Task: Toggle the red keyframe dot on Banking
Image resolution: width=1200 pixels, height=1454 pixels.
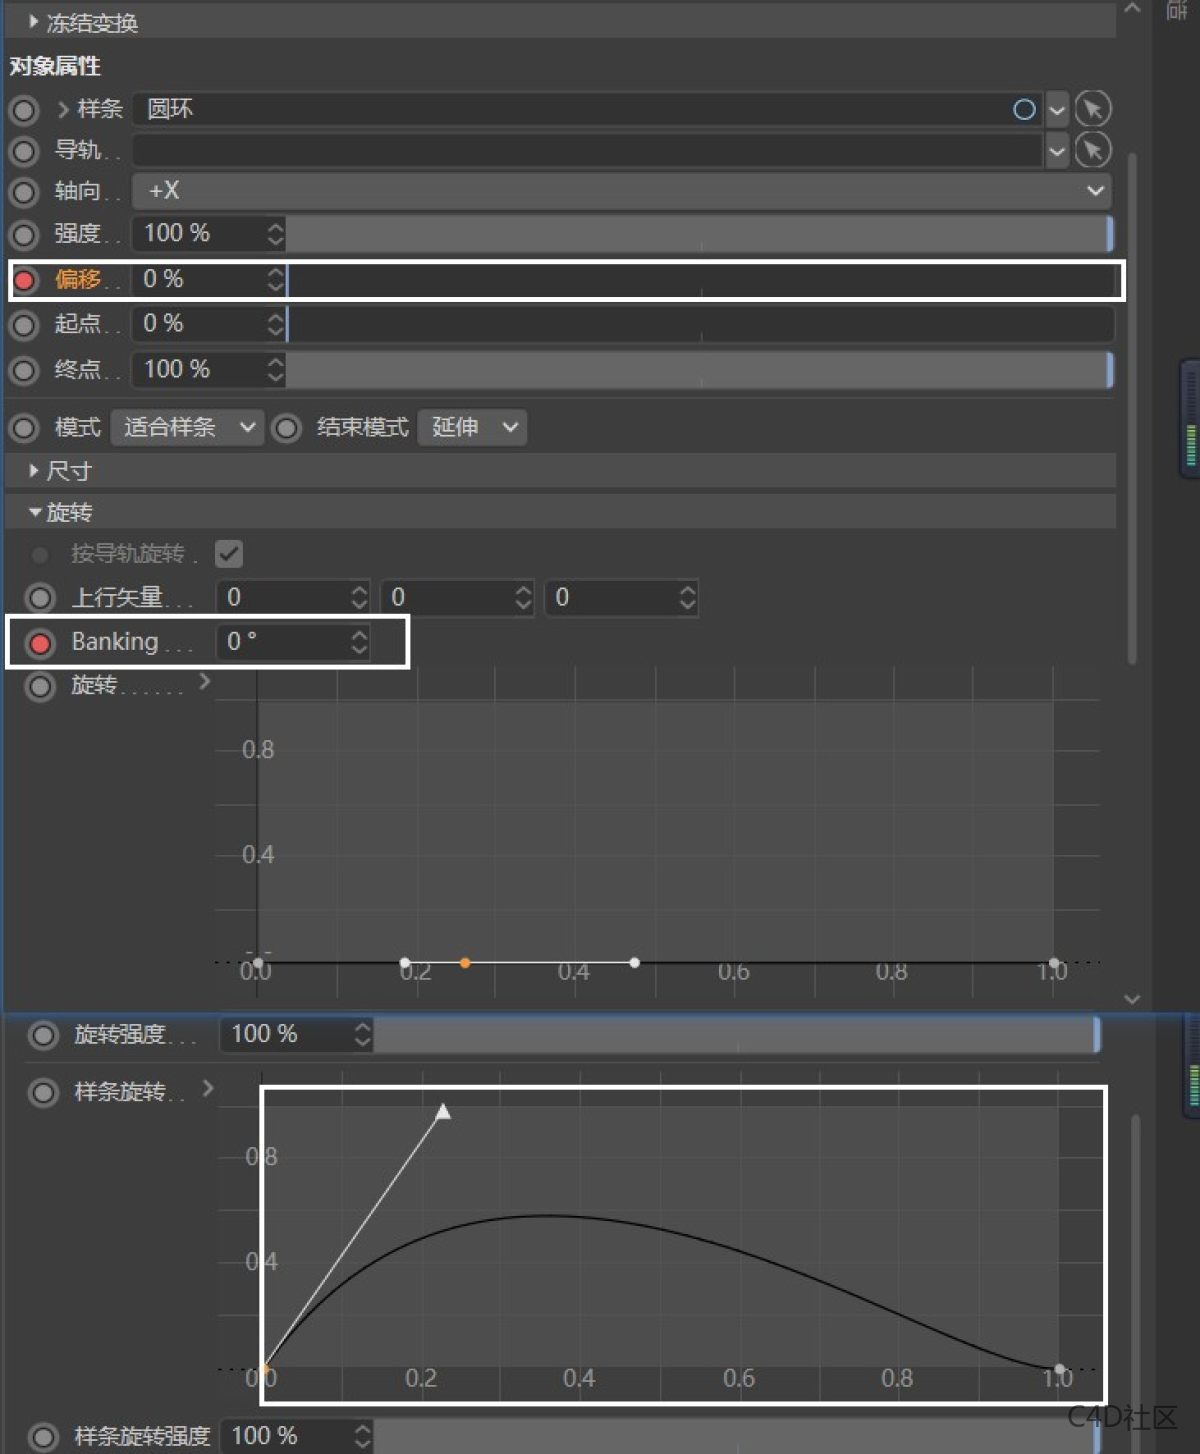Action: [x=41, y=642]
